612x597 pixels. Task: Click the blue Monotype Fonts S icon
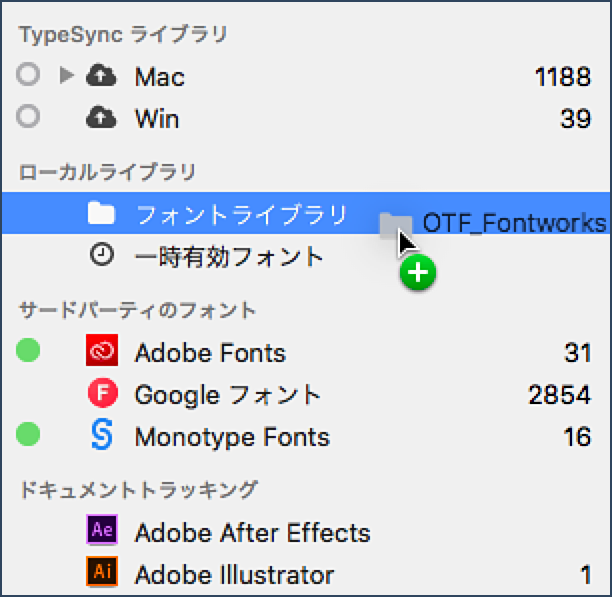pyautogui.click(x=102, y=435)
